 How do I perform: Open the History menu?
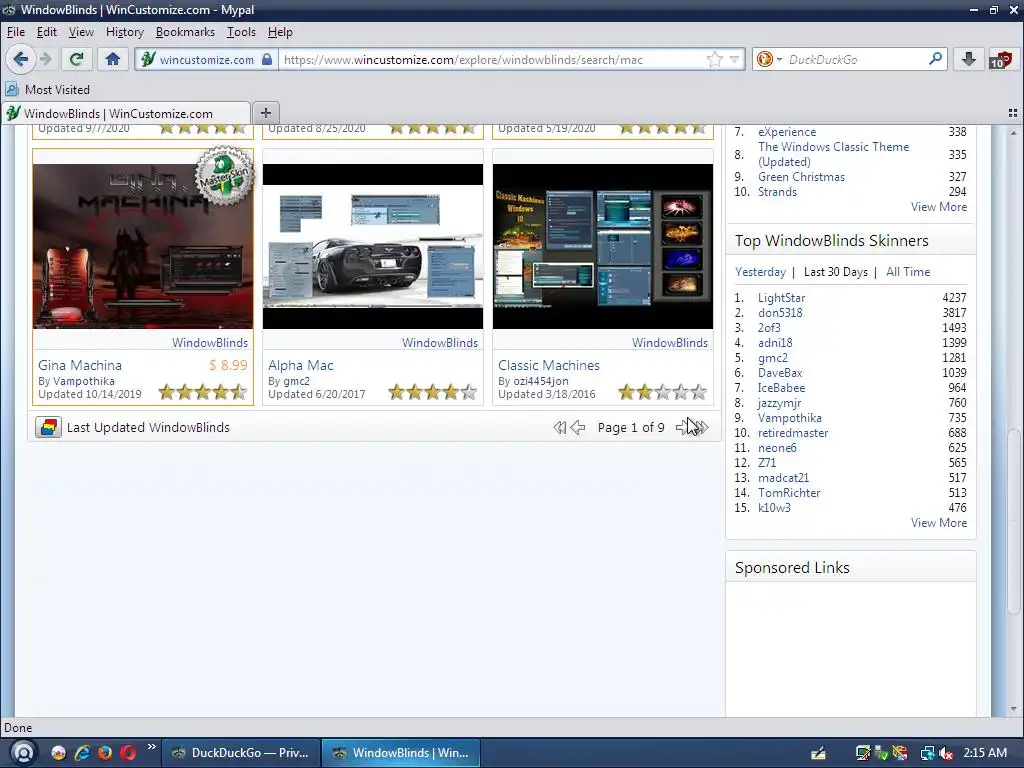[x=125, y=32]
